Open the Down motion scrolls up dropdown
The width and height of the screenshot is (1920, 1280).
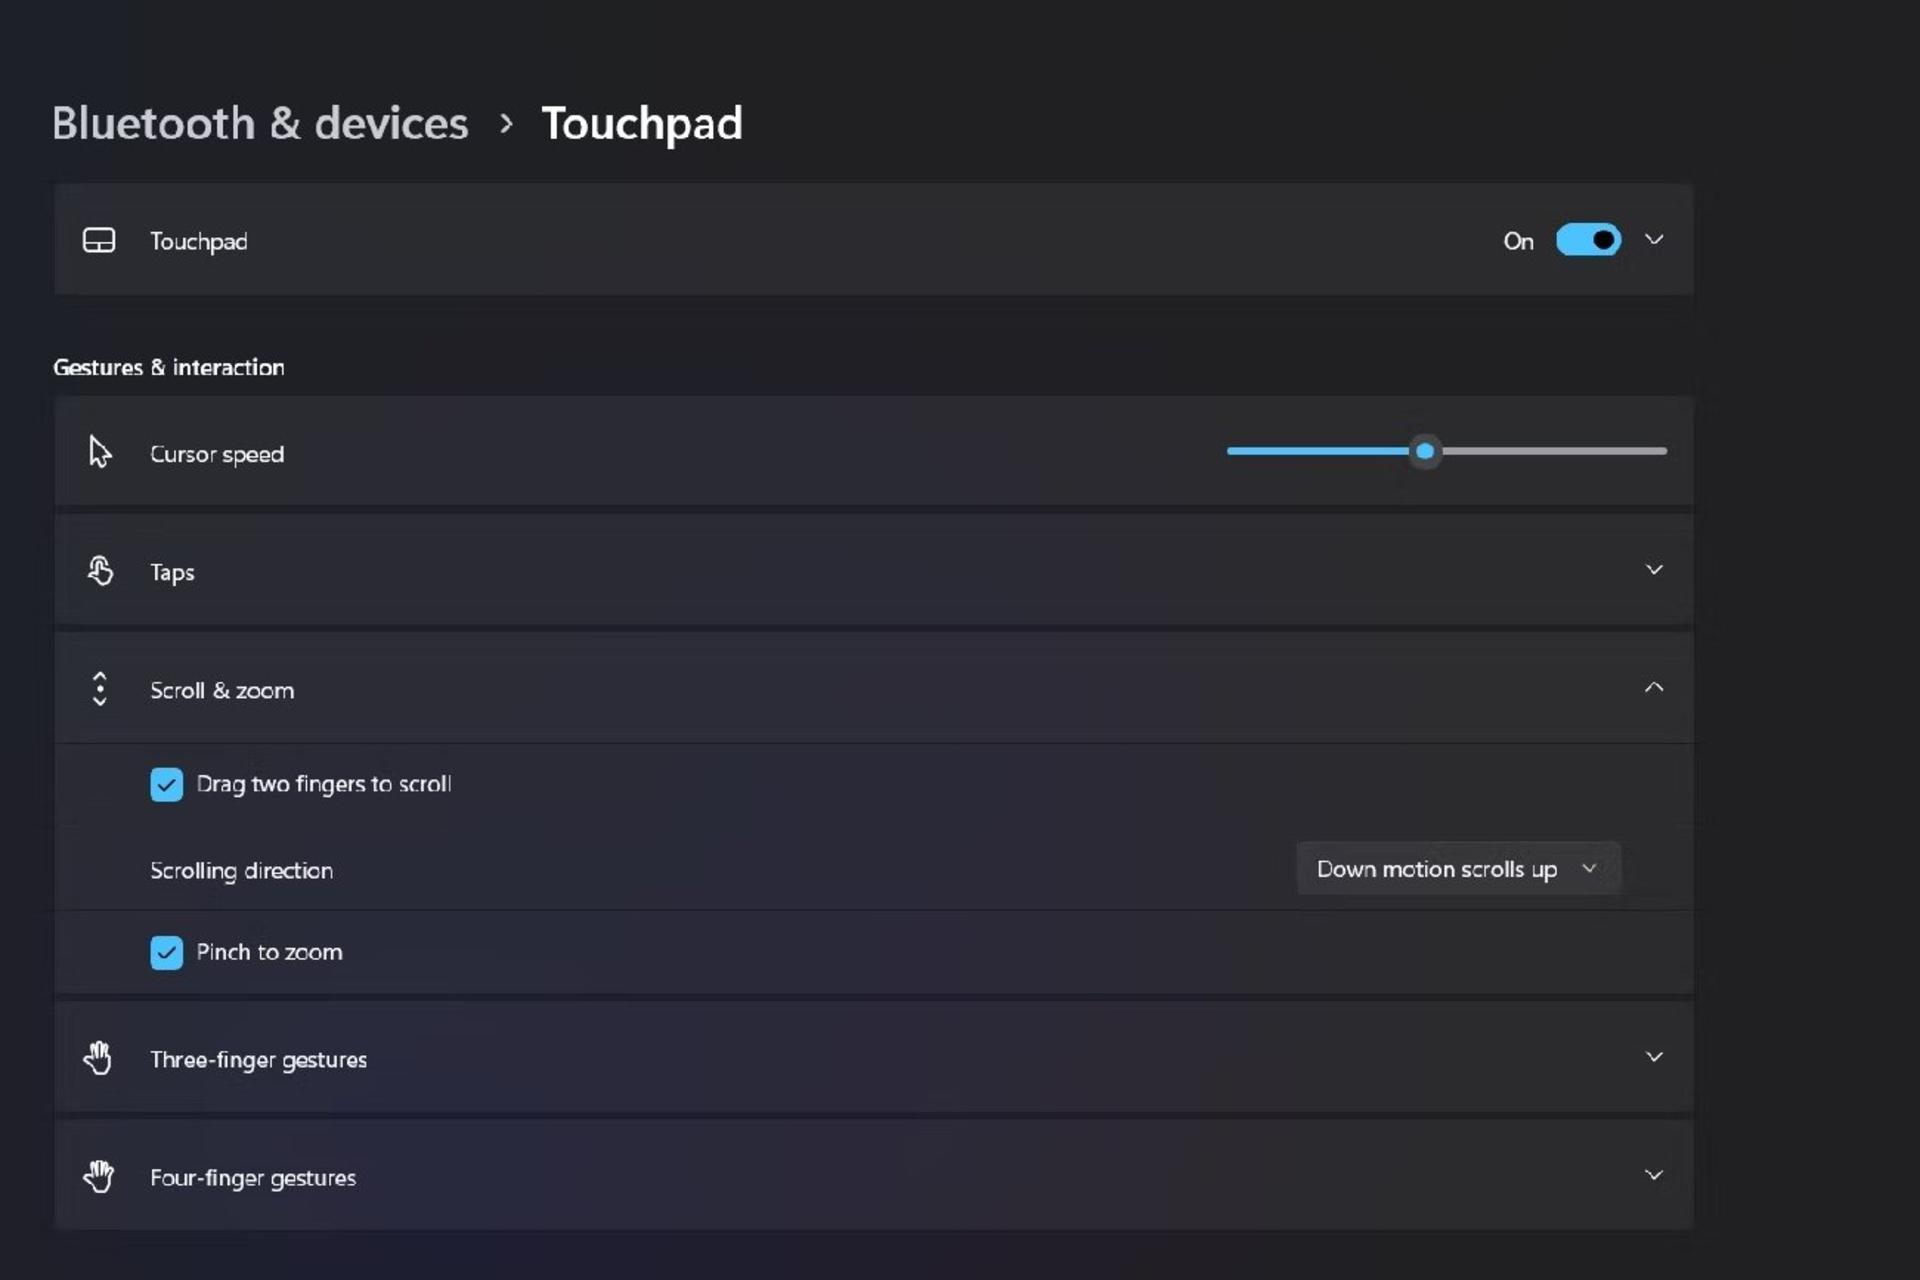[x=1458, y=869]
